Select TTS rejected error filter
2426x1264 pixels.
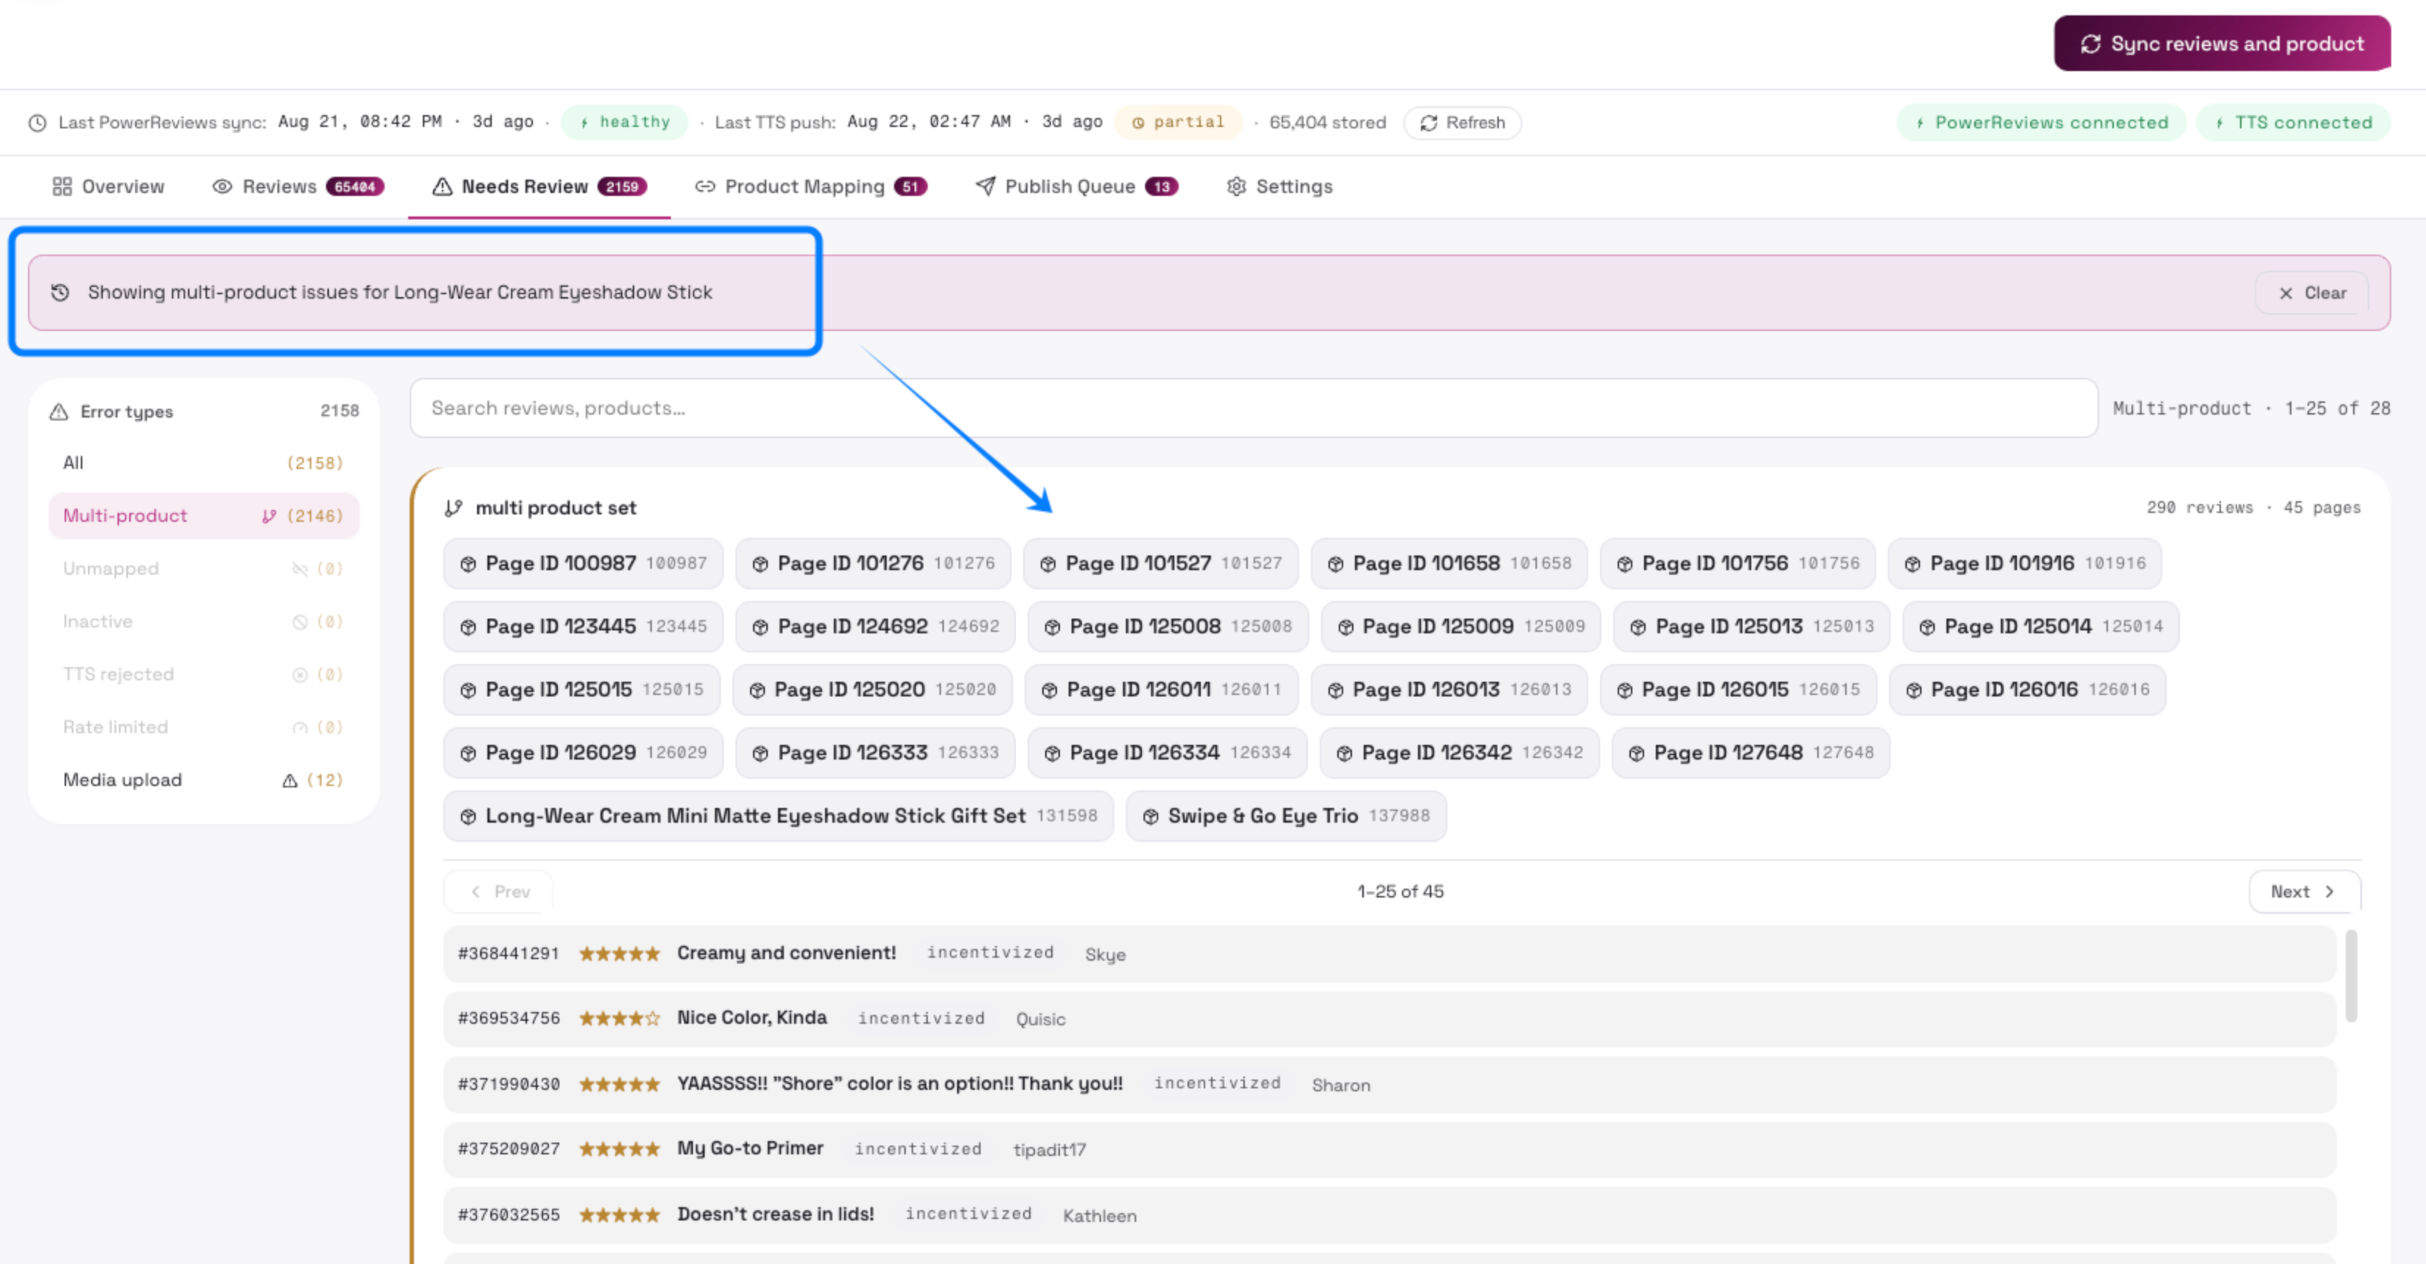[203, 675]
